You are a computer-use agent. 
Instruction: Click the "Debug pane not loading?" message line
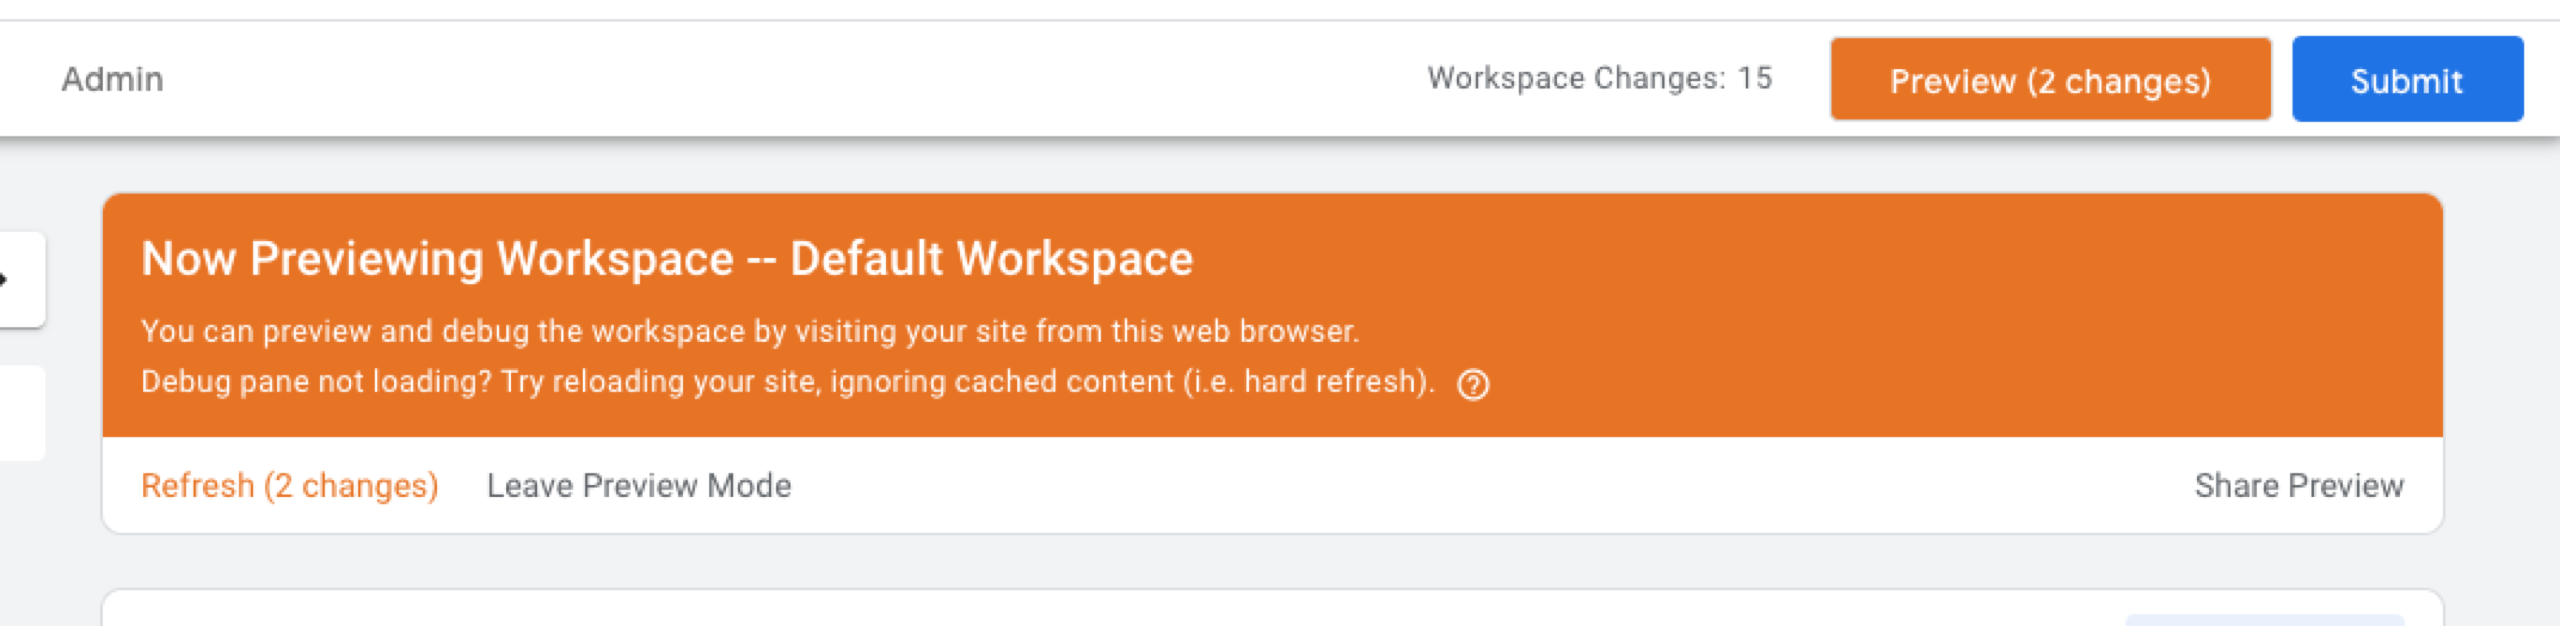(x=788, y=382)
